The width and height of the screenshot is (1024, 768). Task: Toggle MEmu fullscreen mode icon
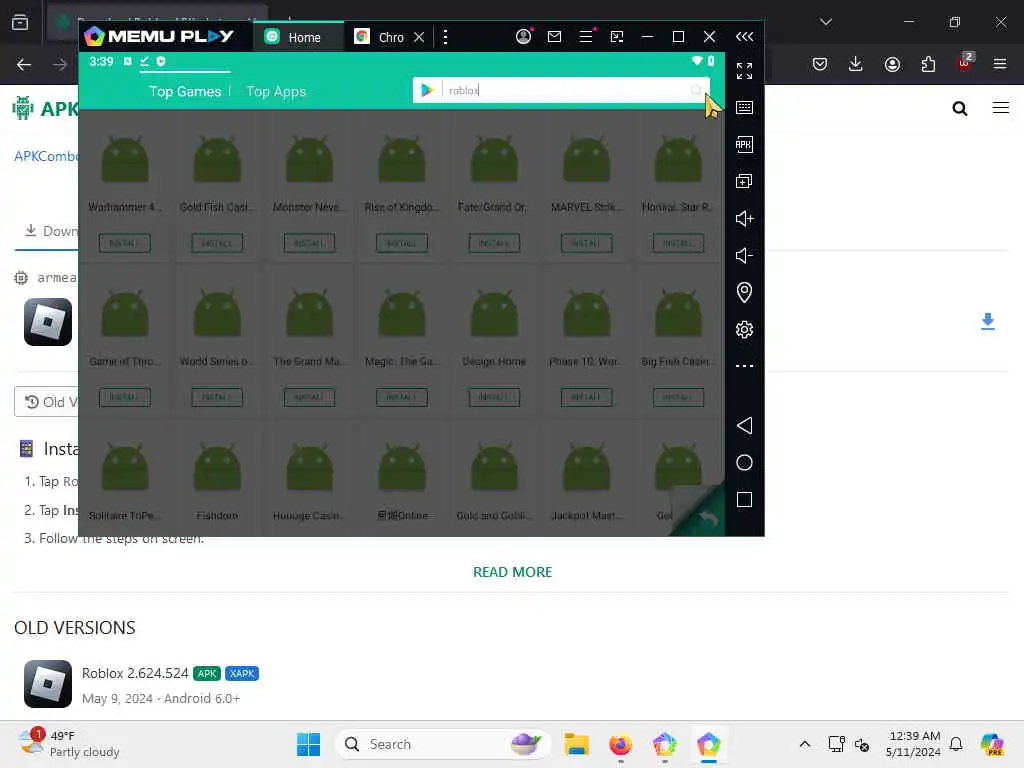(x=744, y=71)
